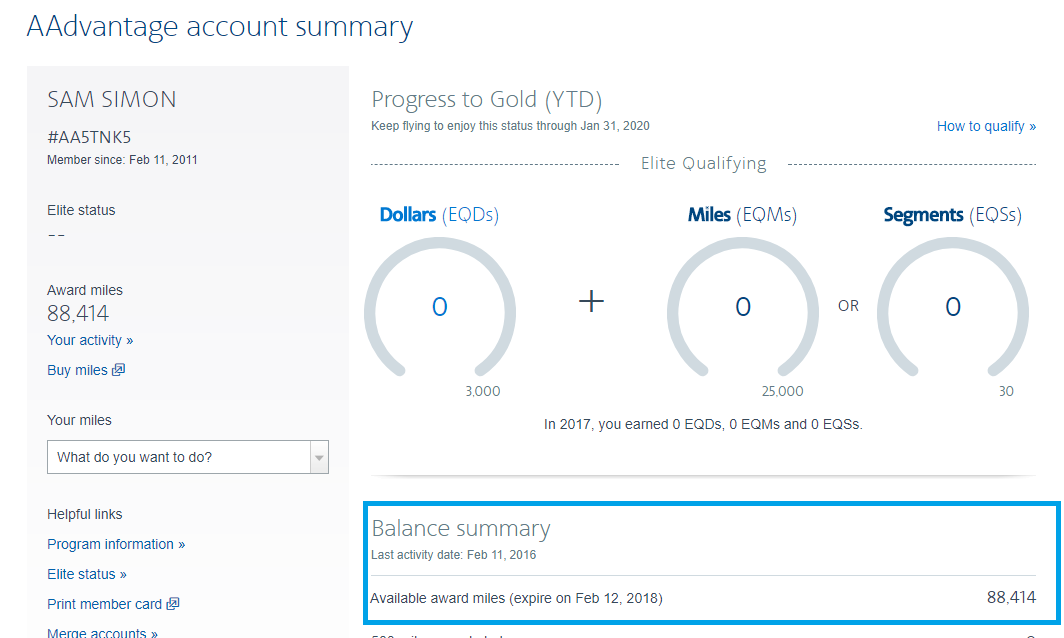The height and width of the screenshot is (638, 1064).
Task: Open 'What do you want to do?' dropdown
Action: [187, 457]
